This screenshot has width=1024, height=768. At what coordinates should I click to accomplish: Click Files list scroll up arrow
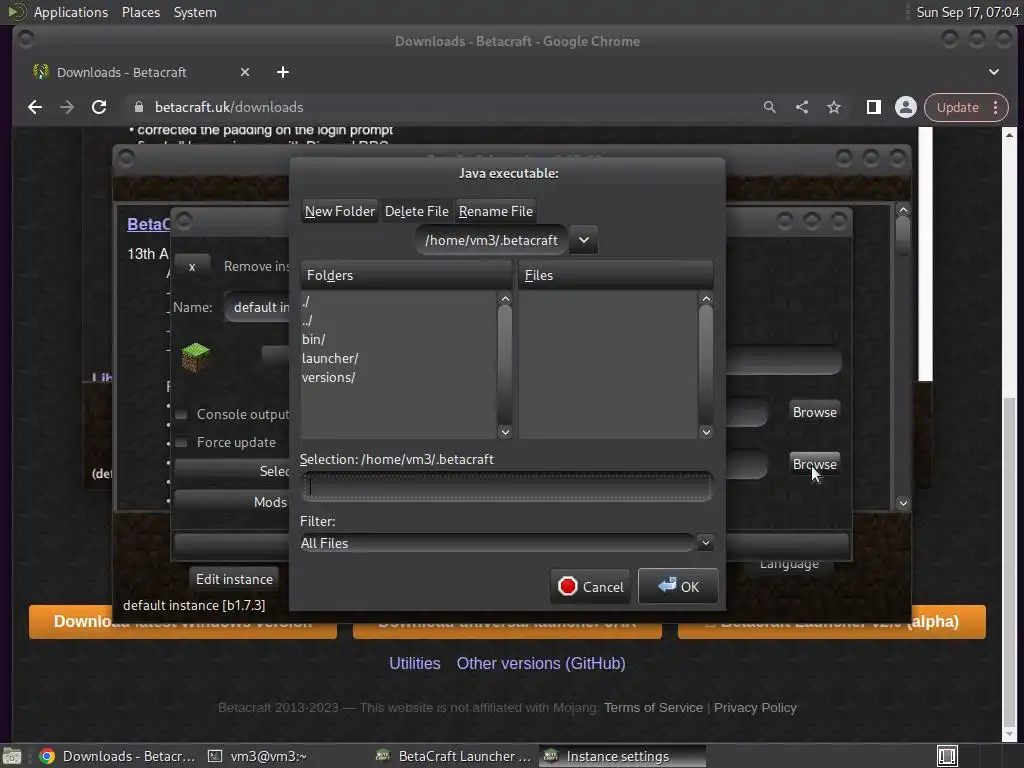(x=706, y=299)
